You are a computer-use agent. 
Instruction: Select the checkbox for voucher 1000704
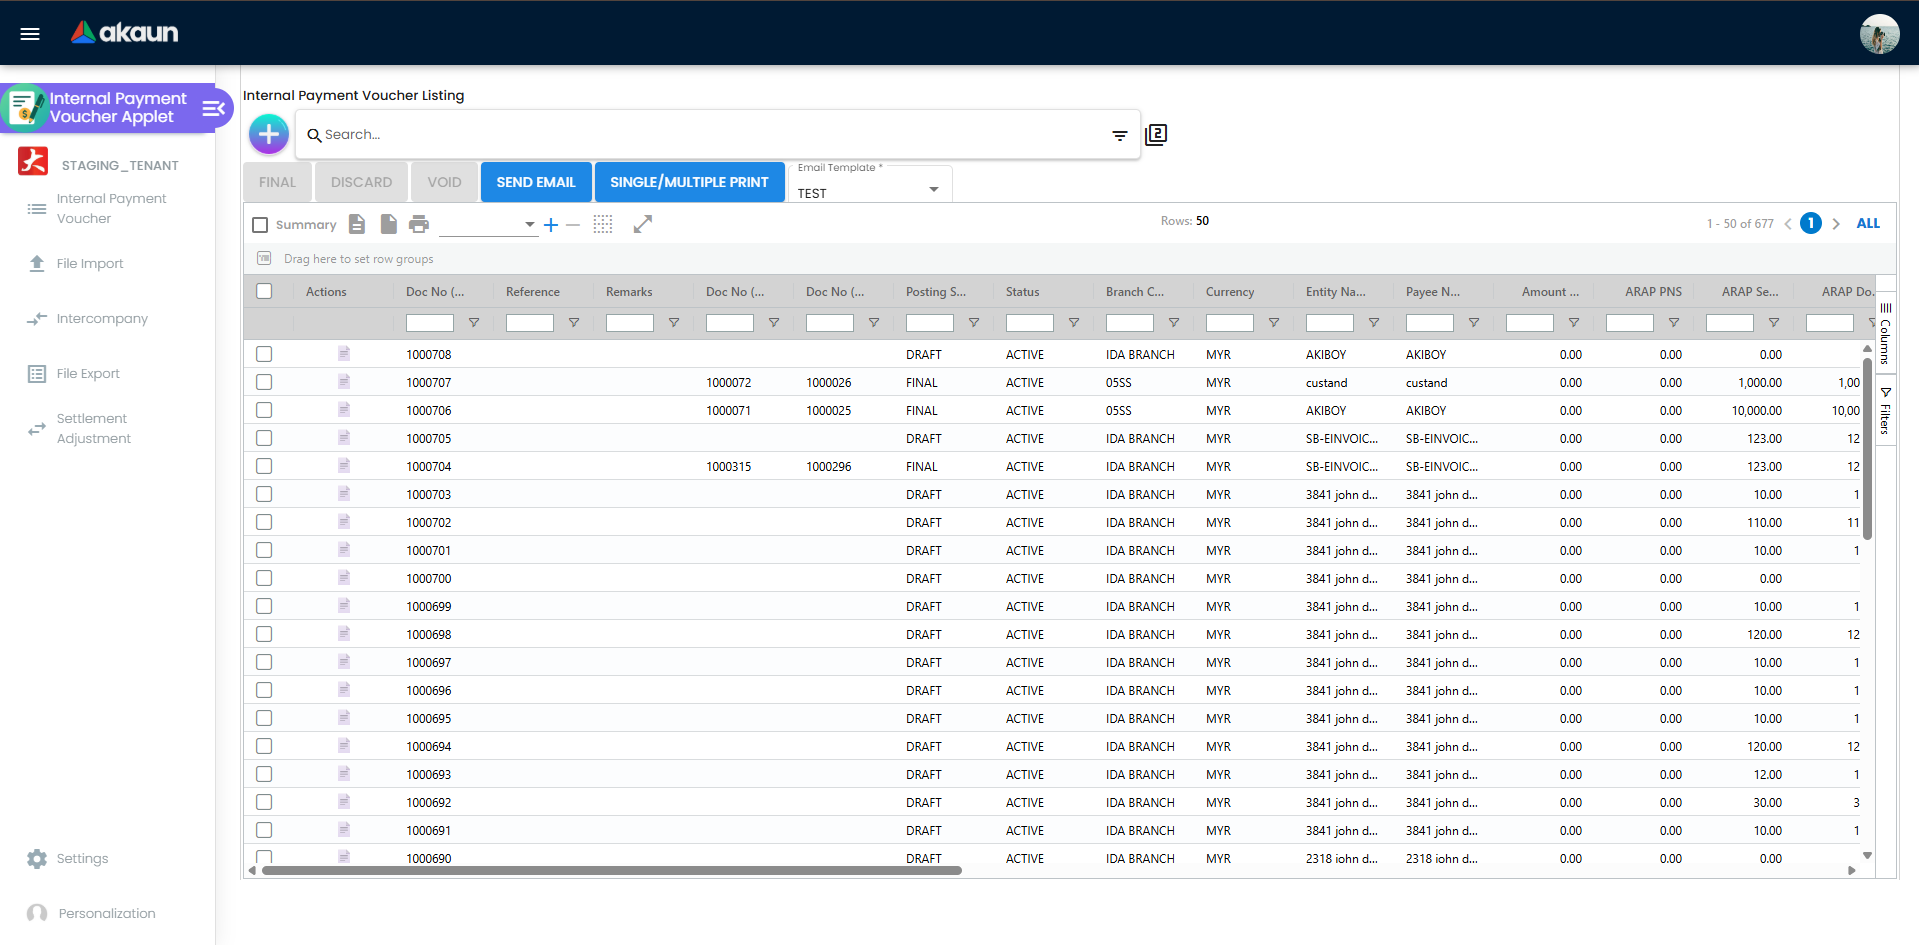[x=264, y=466]
